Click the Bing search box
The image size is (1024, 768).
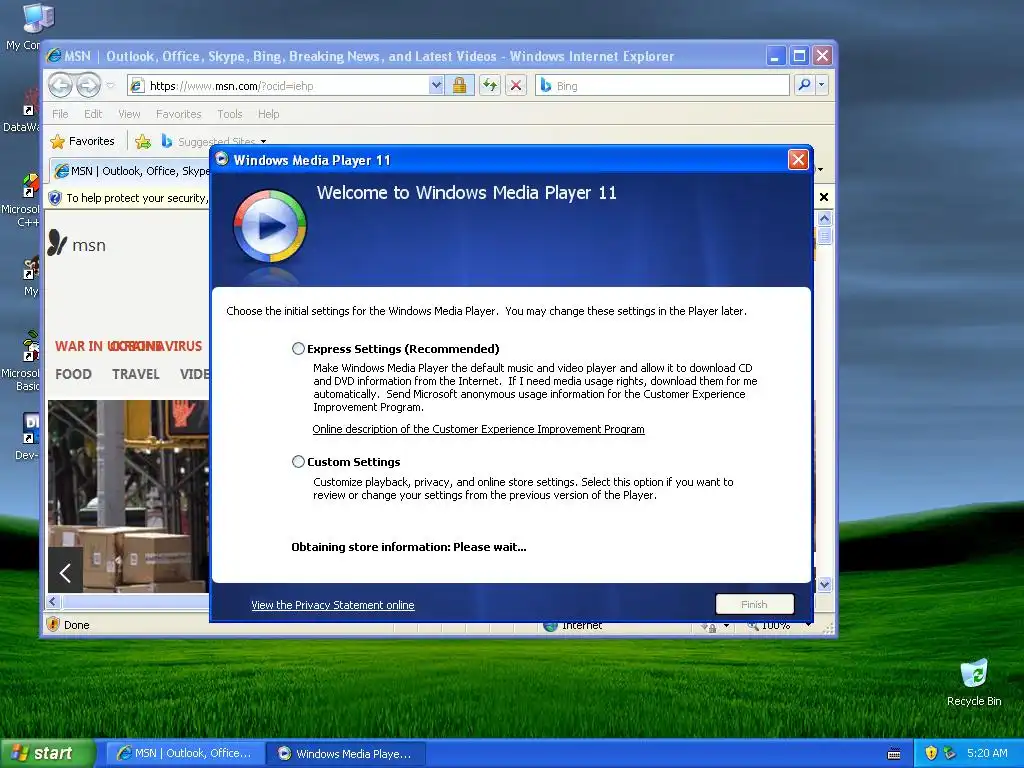coord(662,86)
